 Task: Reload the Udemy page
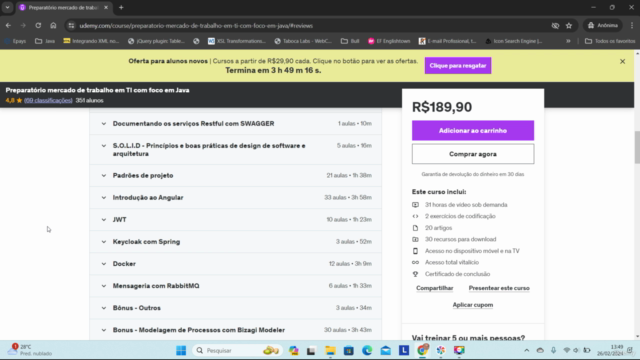(x=38, y=25)
